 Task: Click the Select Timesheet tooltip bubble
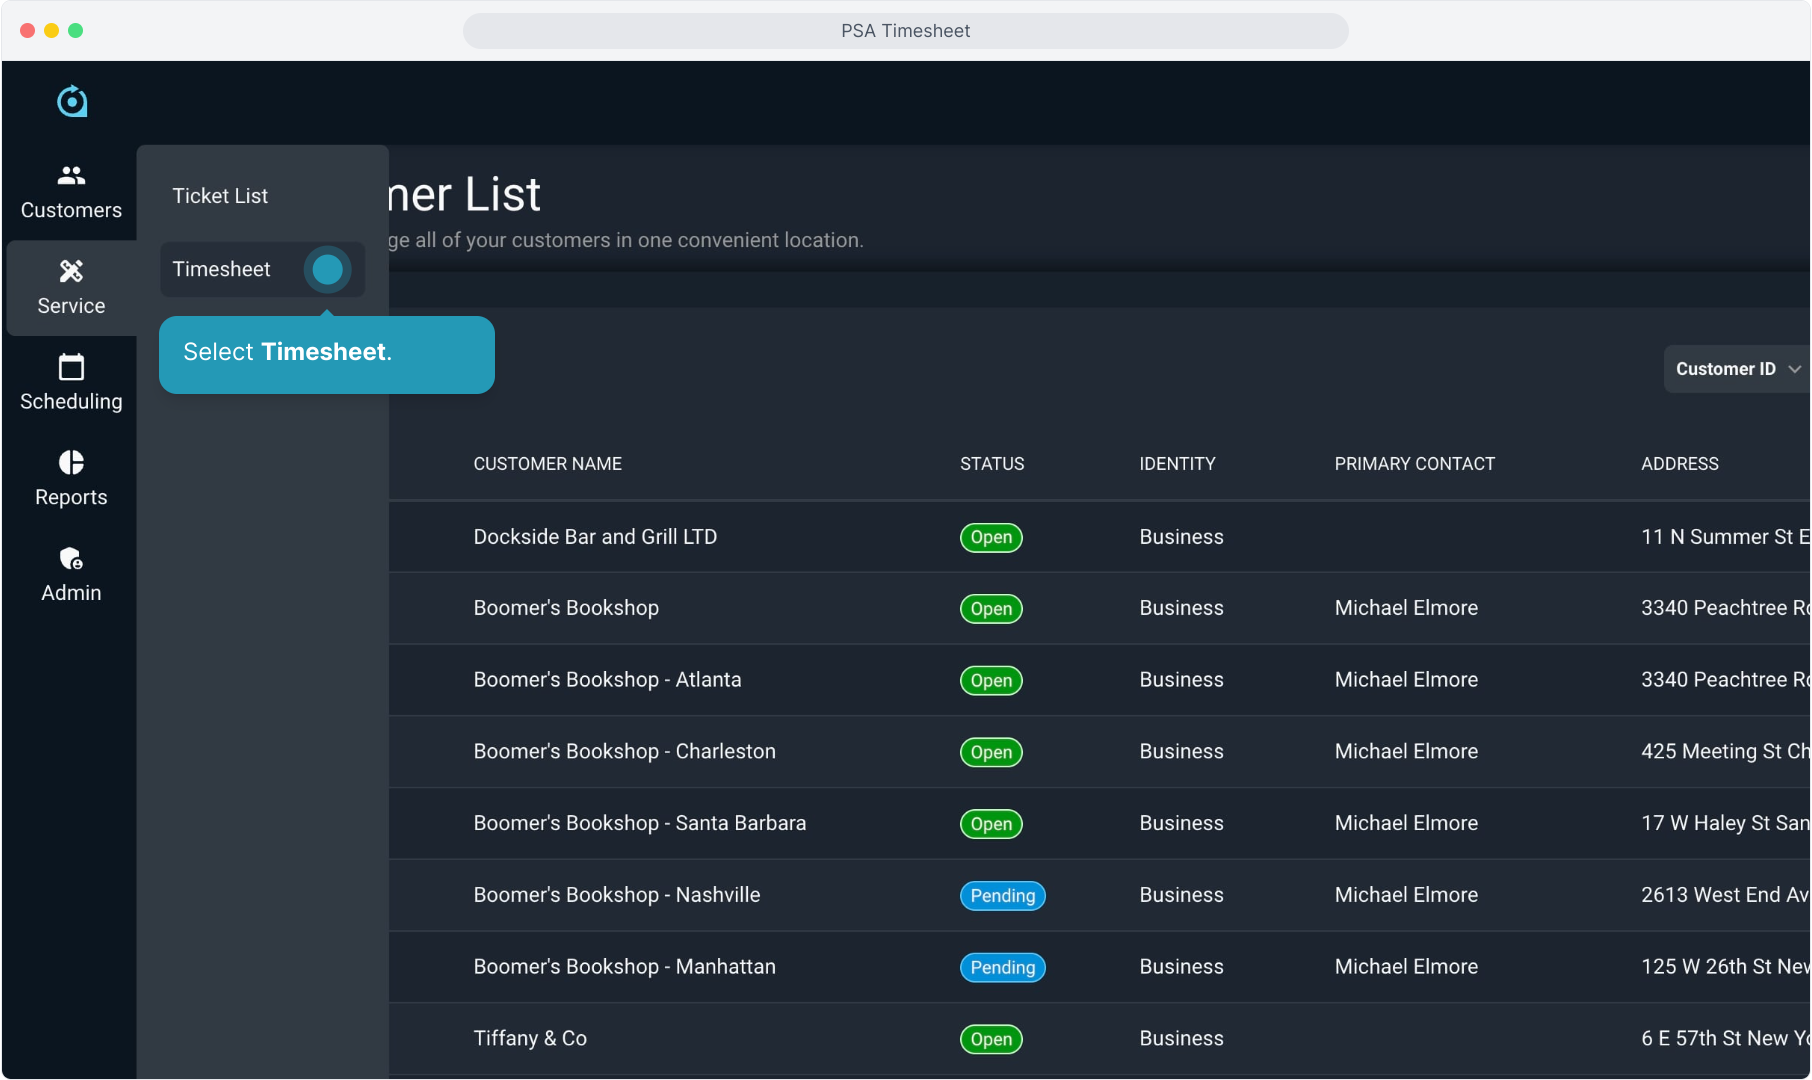click(x=326, y=354)
